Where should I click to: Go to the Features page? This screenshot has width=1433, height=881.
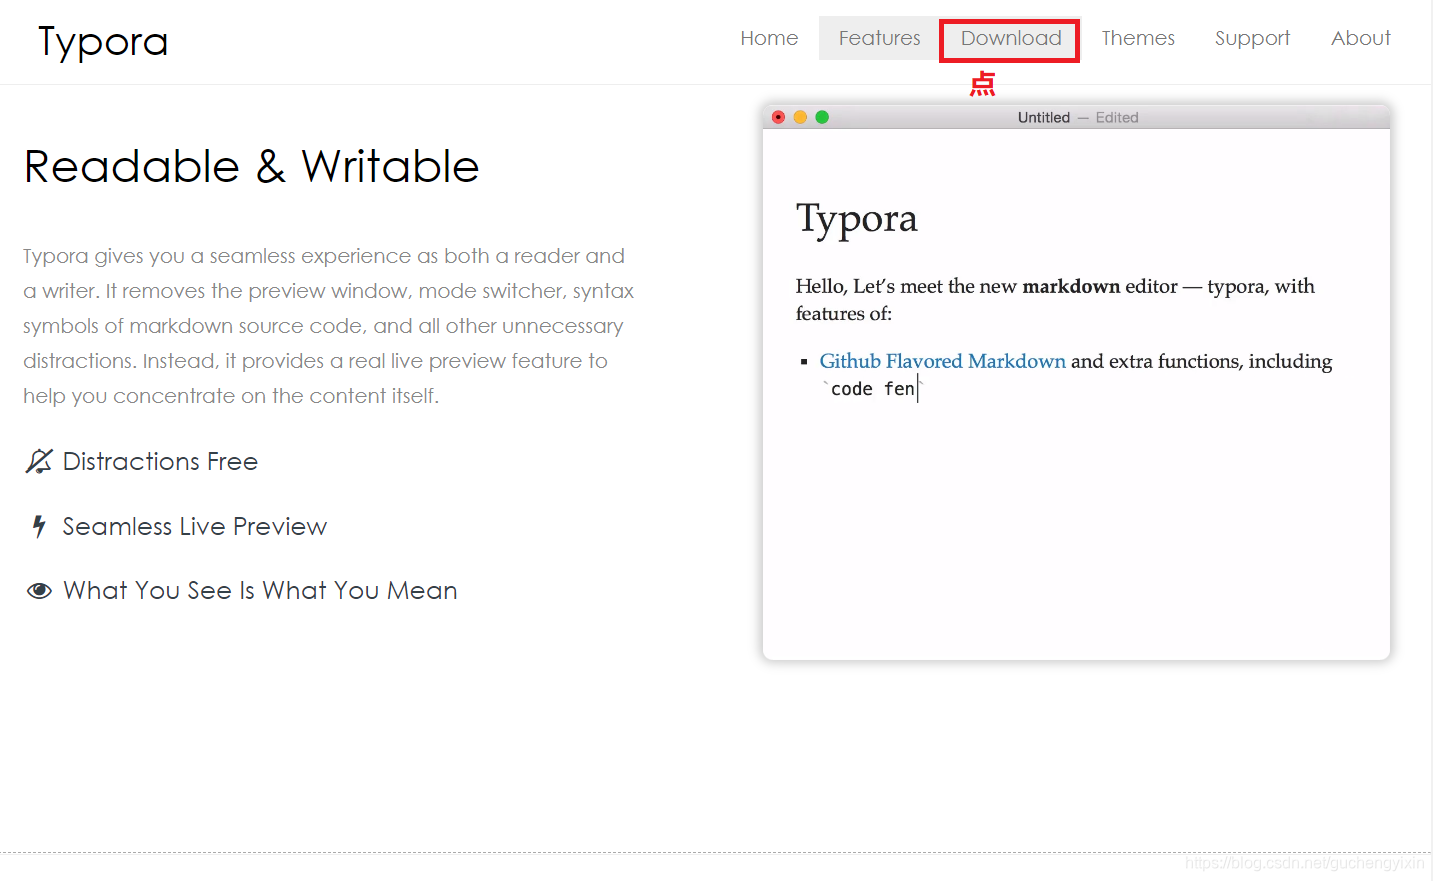pos(879,38)
